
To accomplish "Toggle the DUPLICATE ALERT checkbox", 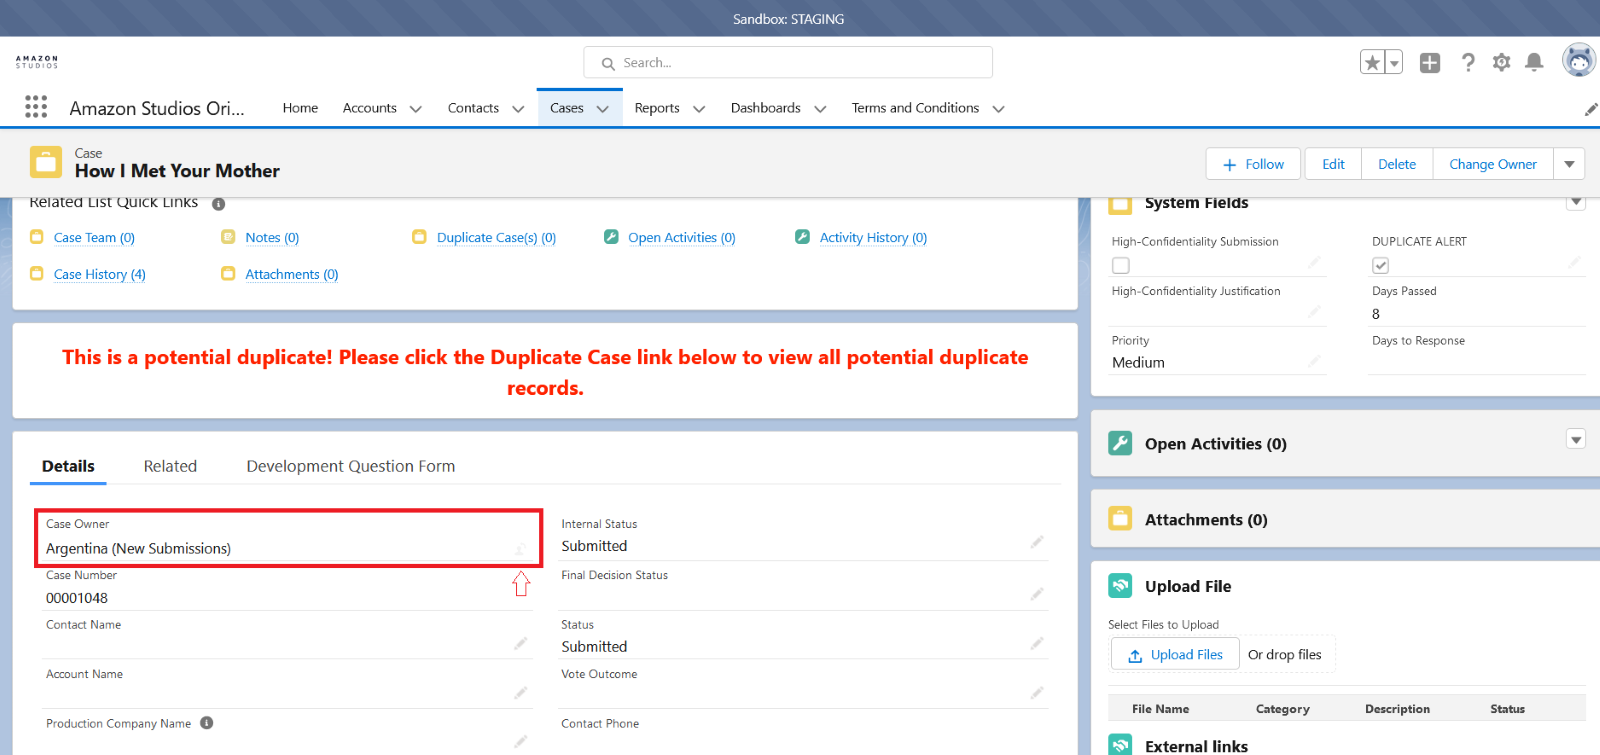I will tap(1381, 265).
